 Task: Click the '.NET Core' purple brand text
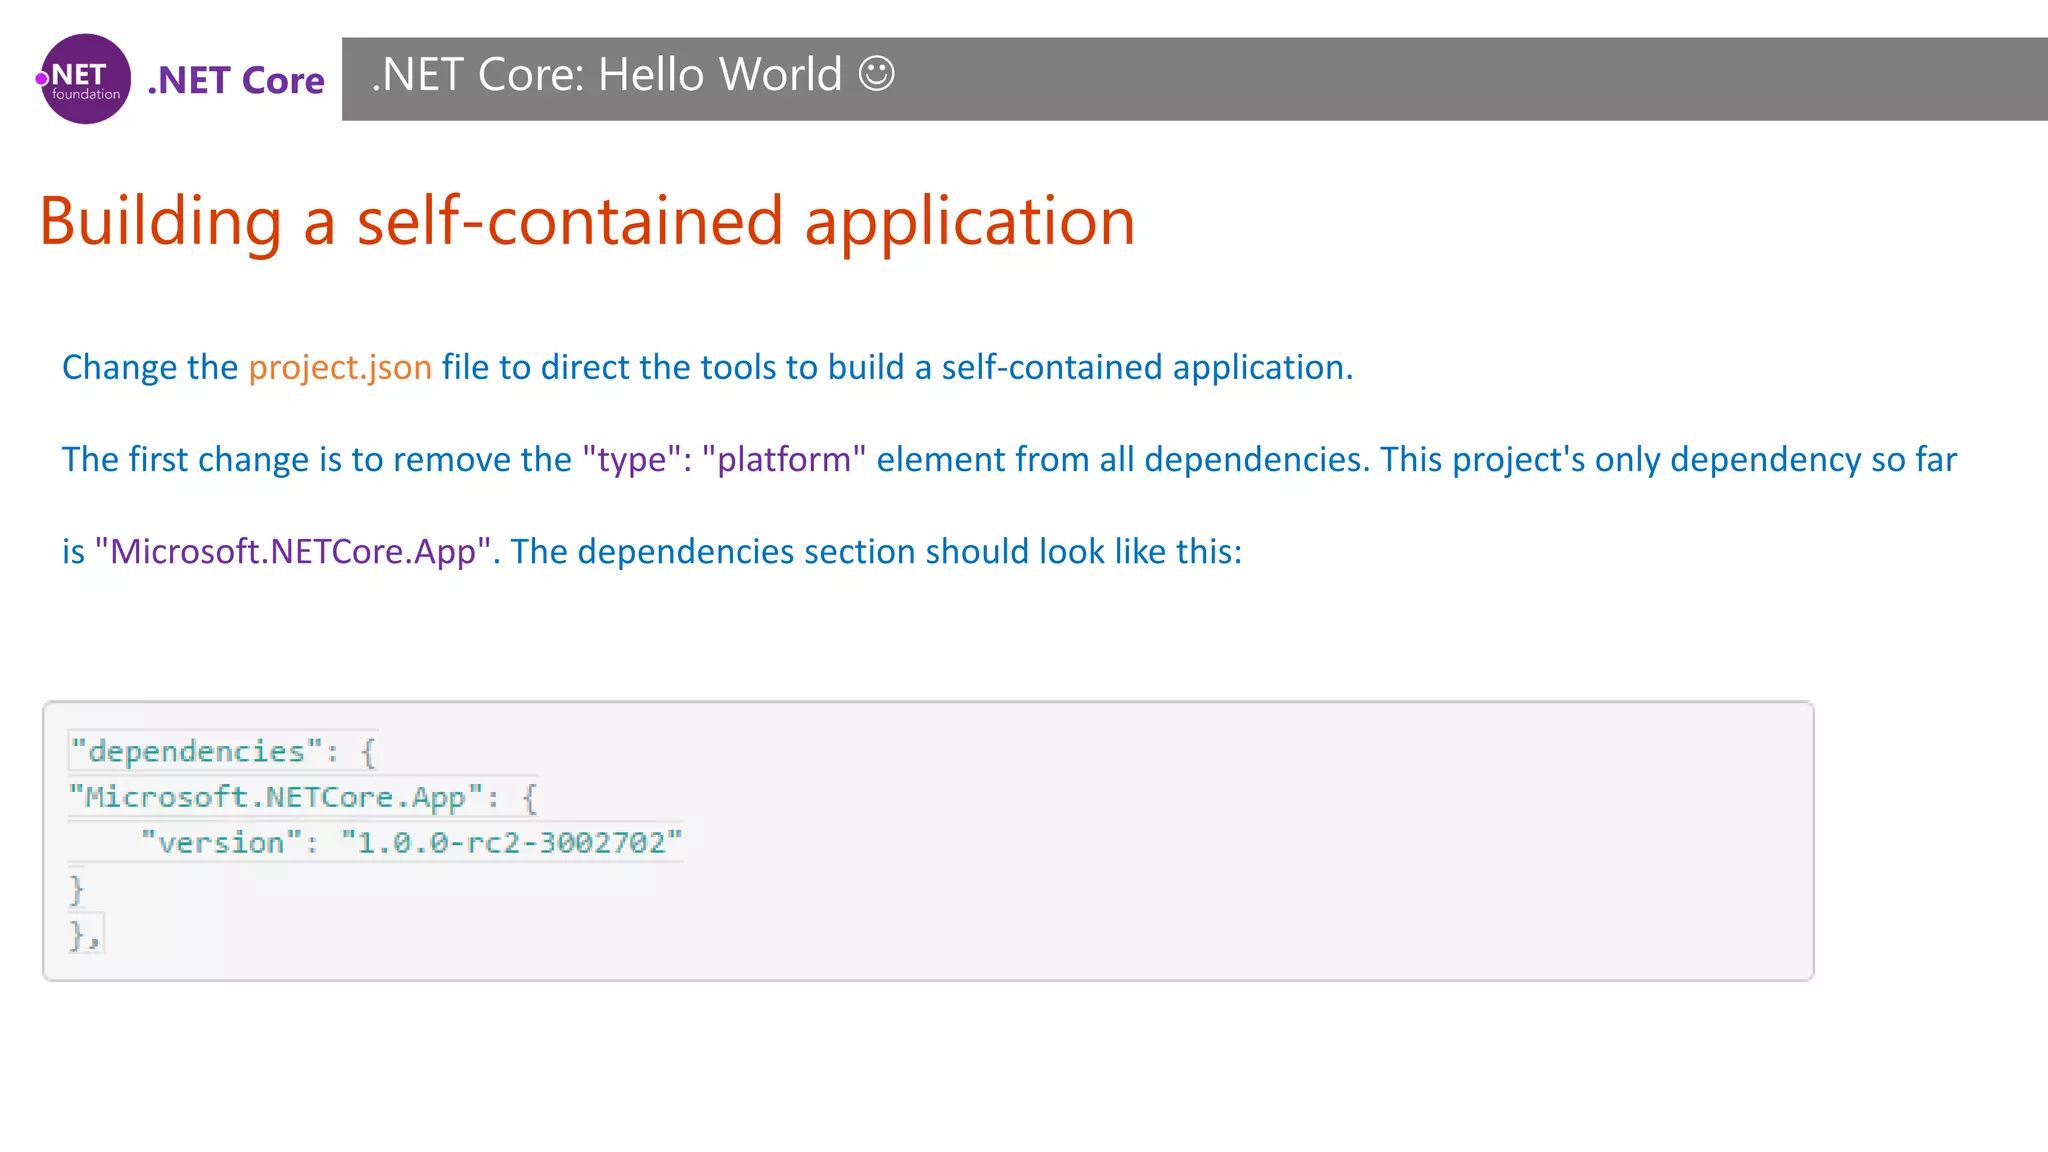coord(236,80)
